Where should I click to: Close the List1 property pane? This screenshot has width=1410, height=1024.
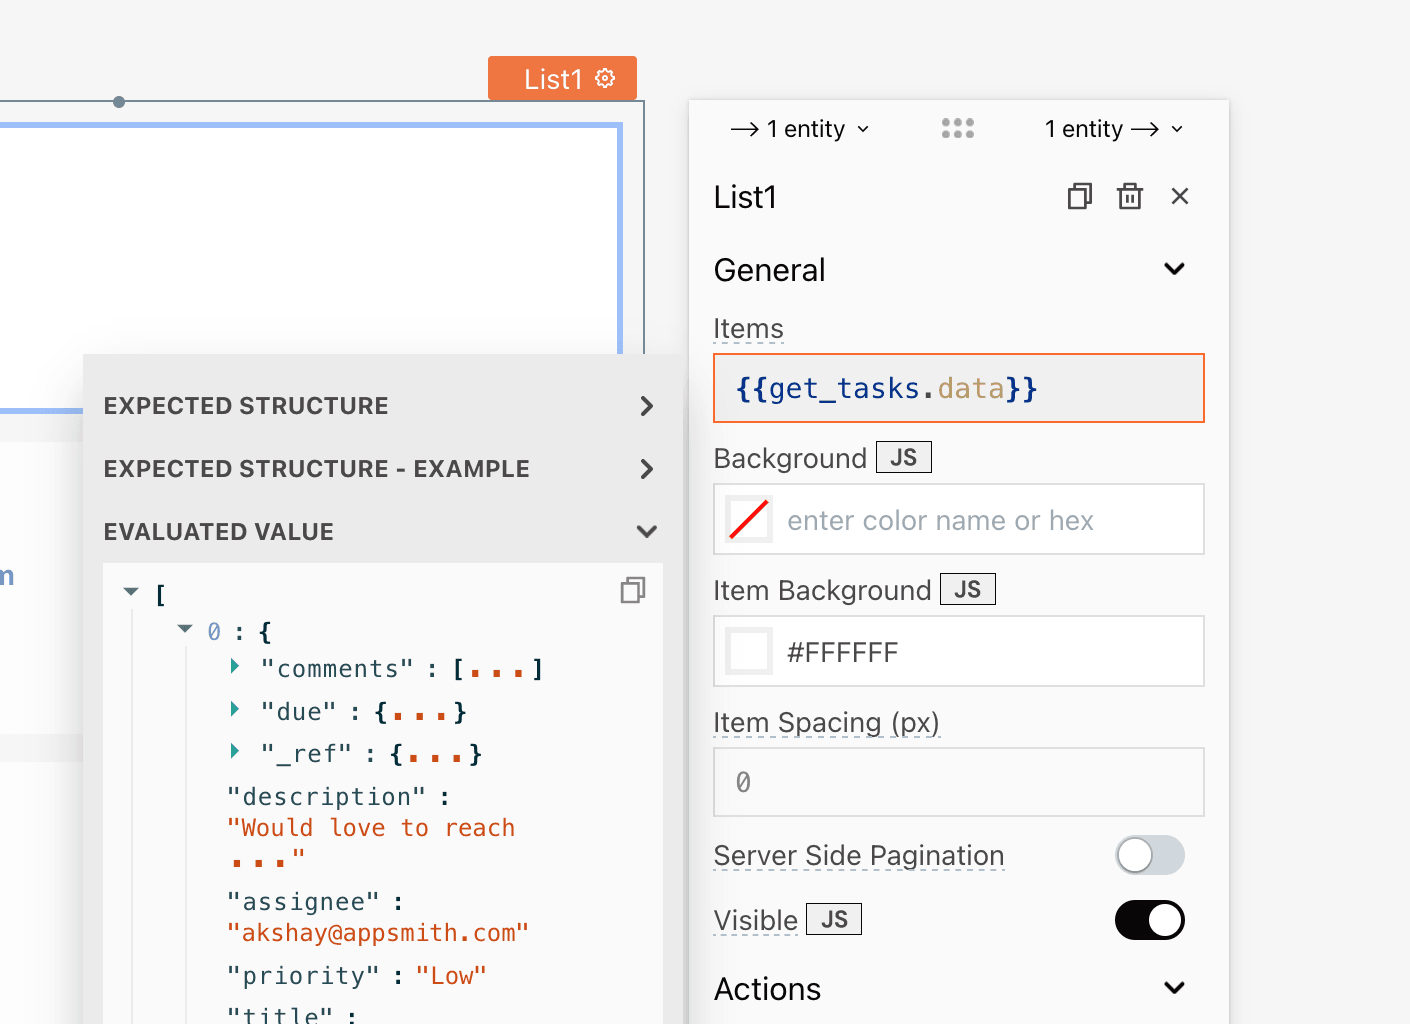pos(1180,196)
